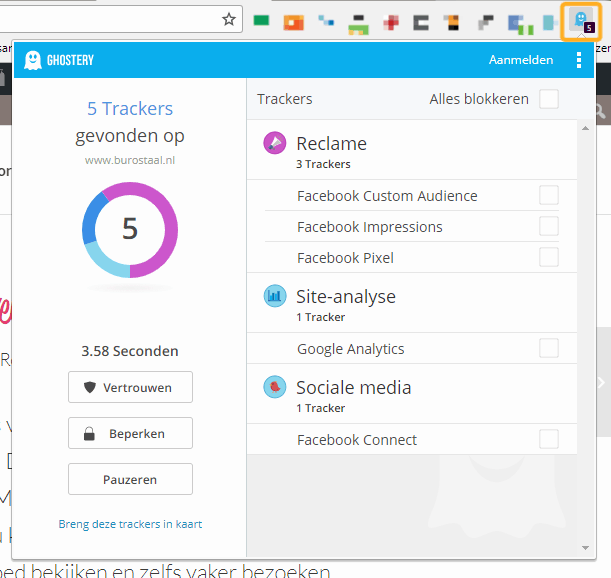
Task: Click scrollbar down arrow in tracker list
Action: pyautogui.click(x=585, y=548)
